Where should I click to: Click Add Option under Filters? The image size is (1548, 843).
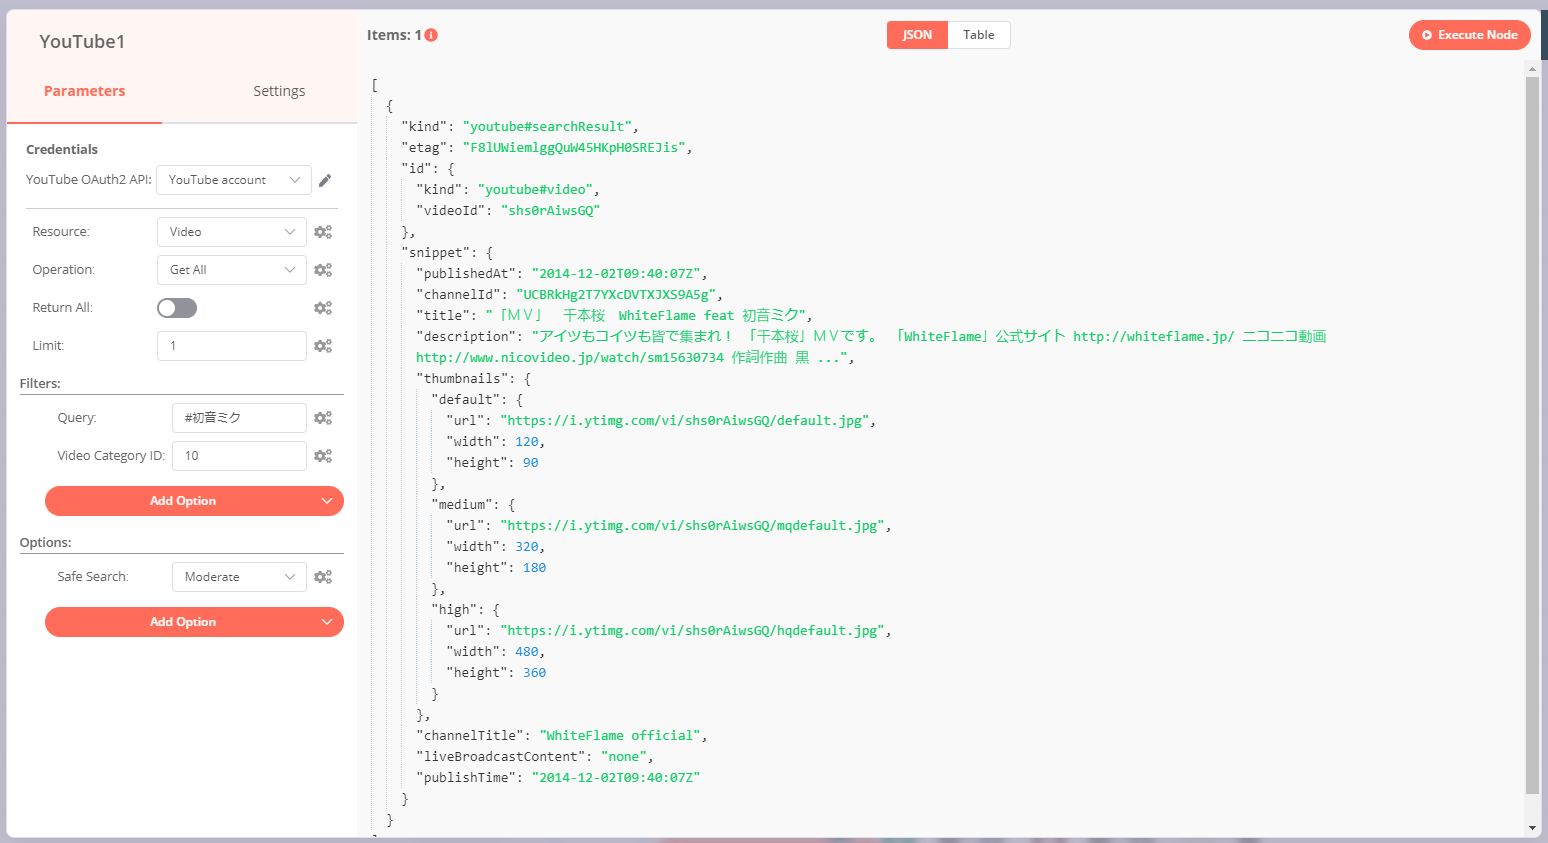(194, 501)
